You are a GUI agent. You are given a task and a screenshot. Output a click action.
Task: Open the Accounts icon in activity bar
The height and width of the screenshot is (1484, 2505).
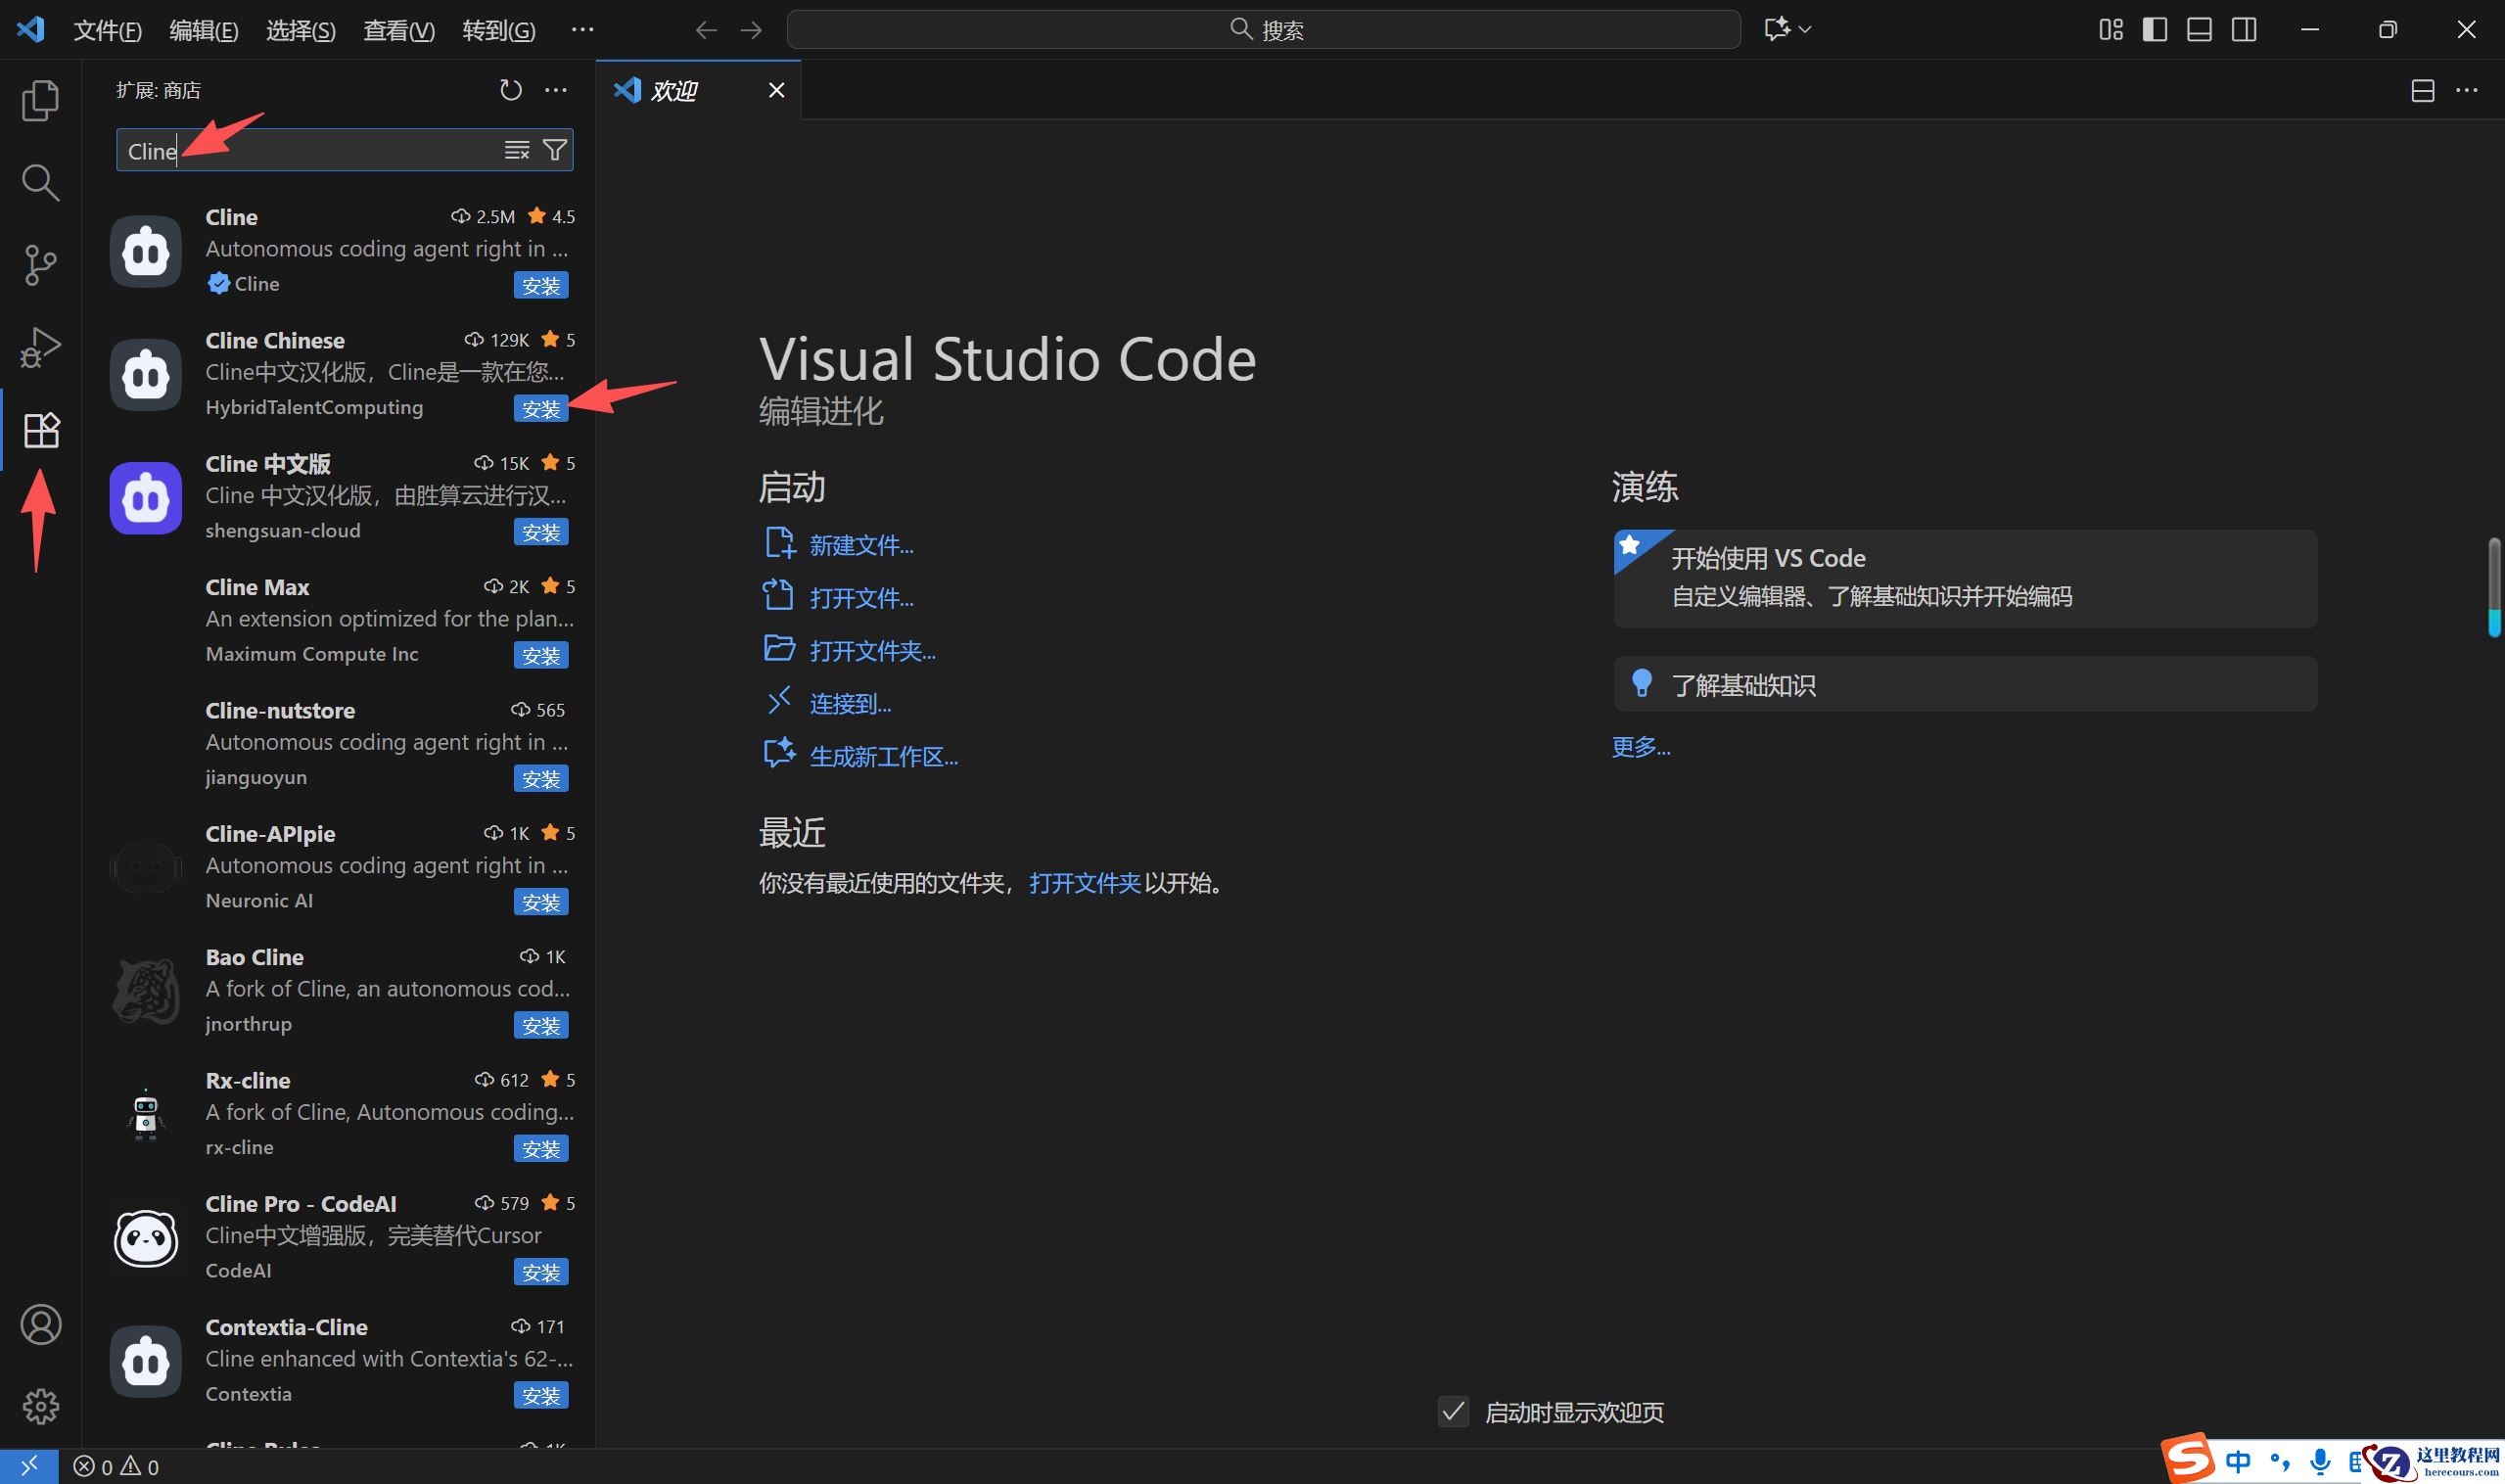[x=40, y=1324]
